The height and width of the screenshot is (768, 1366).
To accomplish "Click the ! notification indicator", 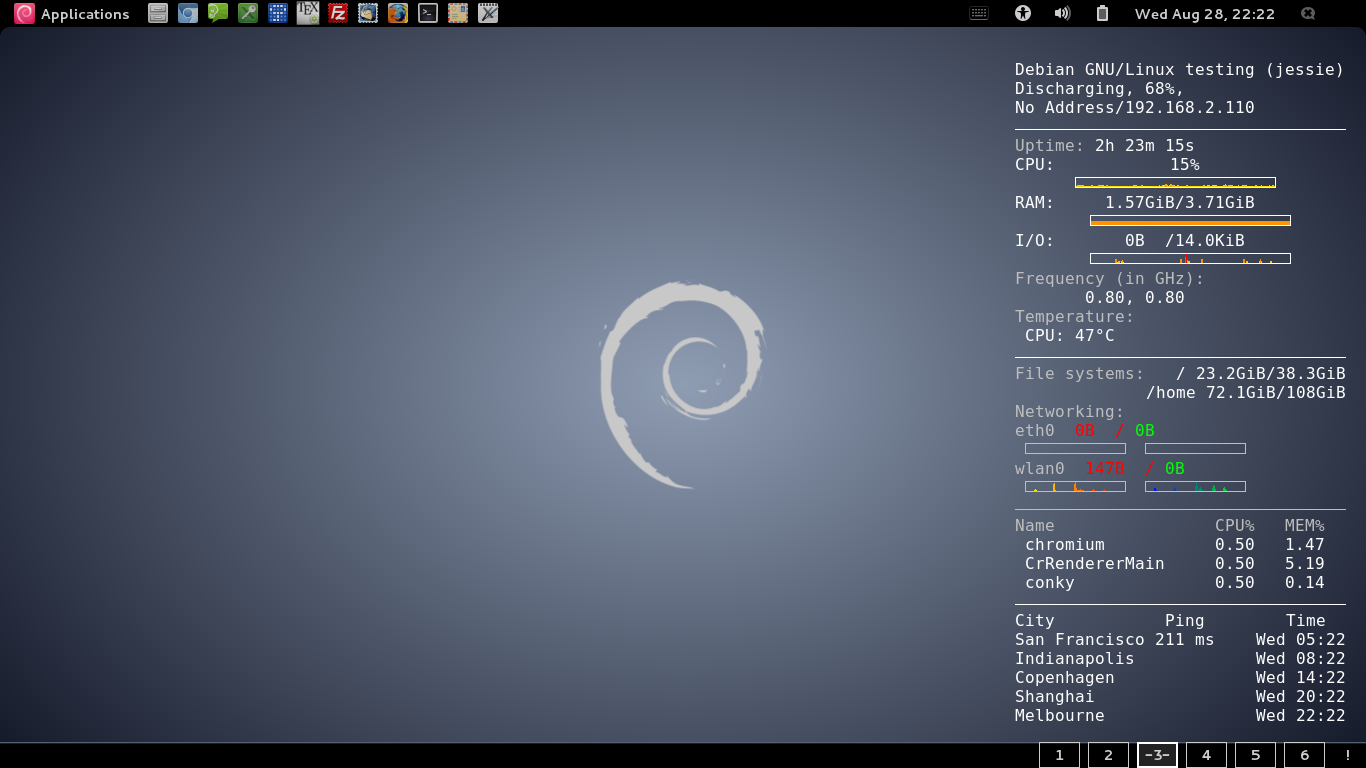I will pyautogui.click(x=1347, y=755).
